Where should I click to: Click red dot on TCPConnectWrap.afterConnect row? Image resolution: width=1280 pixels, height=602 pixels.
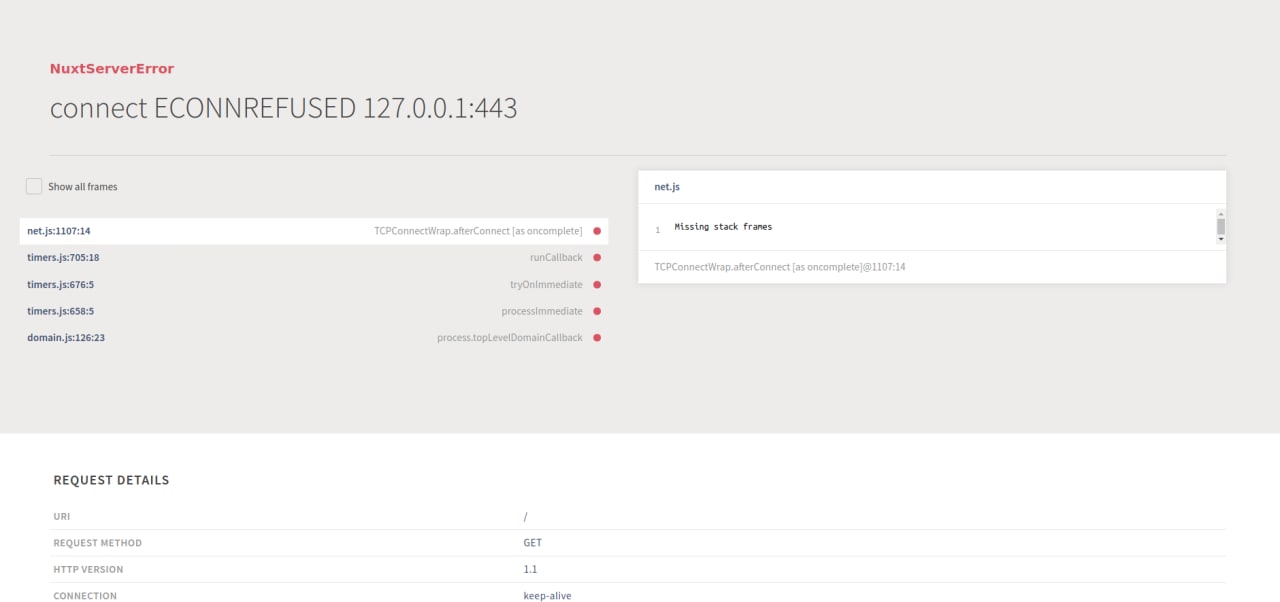(597, 231)
